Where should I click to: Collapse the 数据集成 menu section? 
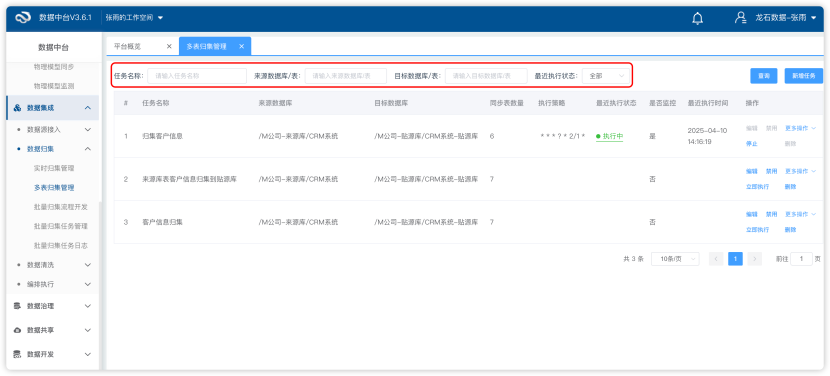coord(88,108)
